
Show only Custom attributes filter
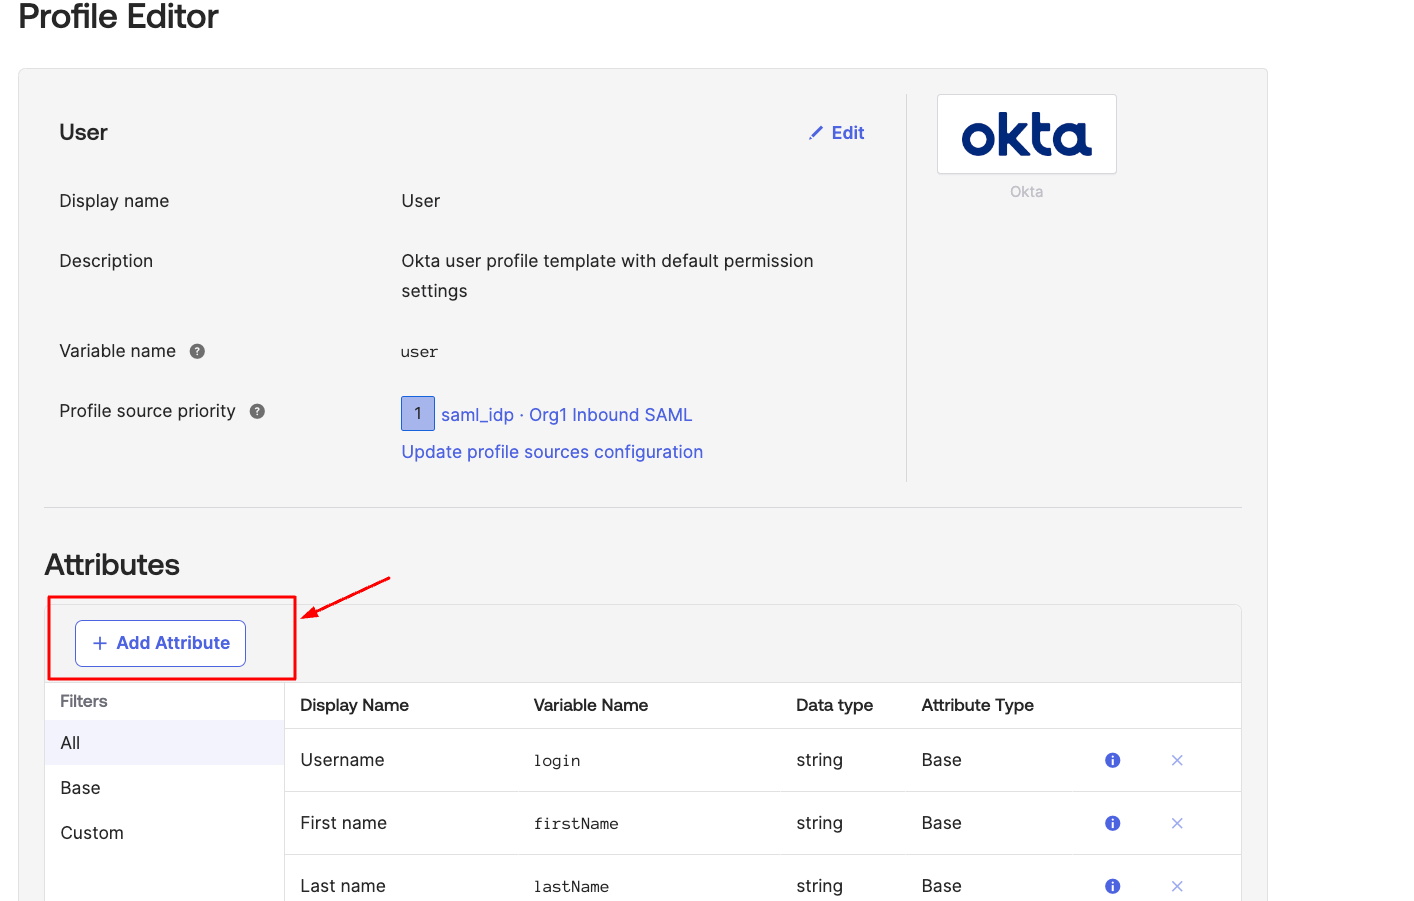(92, 833)
